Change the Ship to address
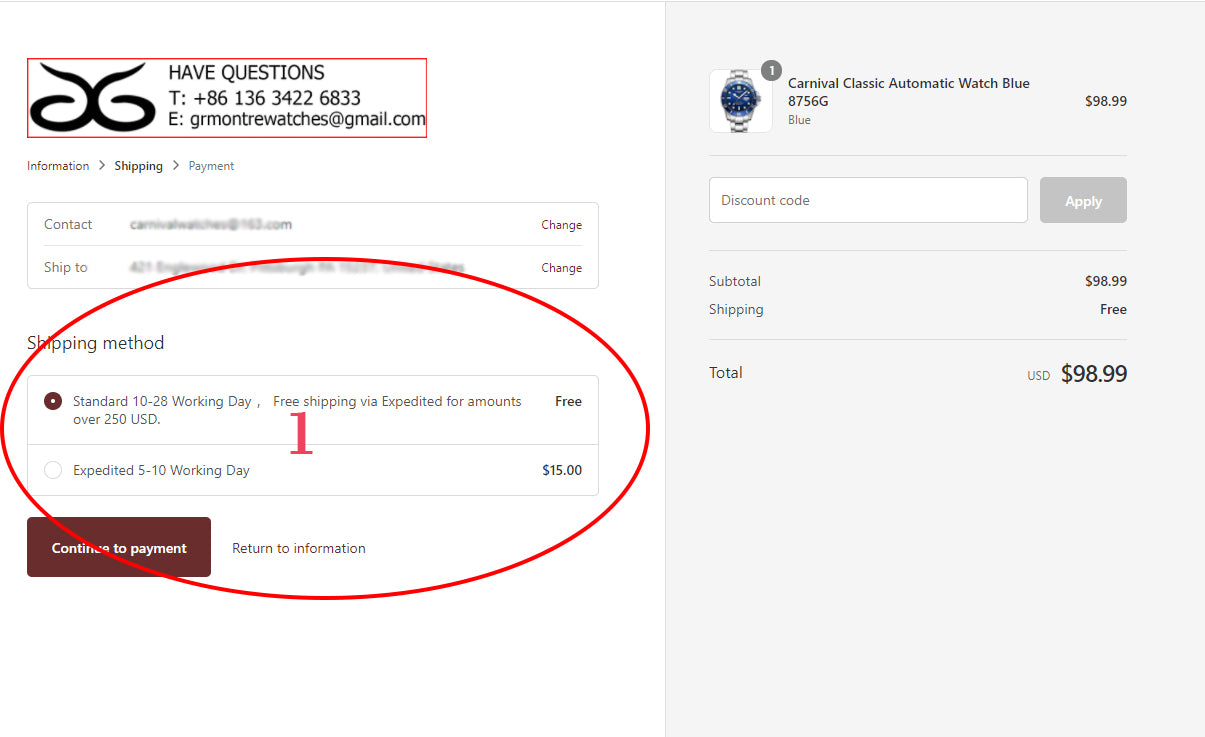This screenshot has height=737, width=1205. click(x=561, y=268)
